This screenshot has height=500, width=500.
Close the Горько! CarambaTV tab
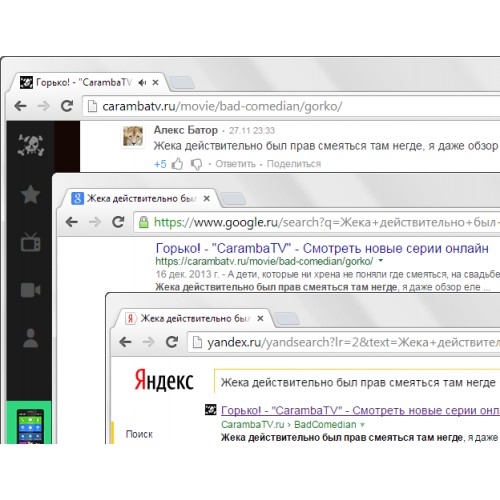[x=155, y=82]
